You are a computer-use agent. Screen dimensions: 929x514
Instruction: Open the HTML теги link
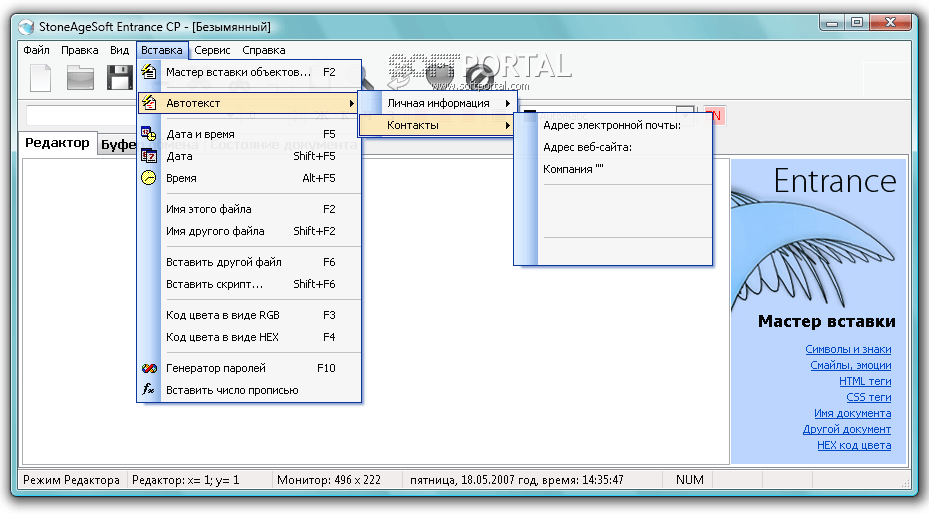(x=865, y=381)
